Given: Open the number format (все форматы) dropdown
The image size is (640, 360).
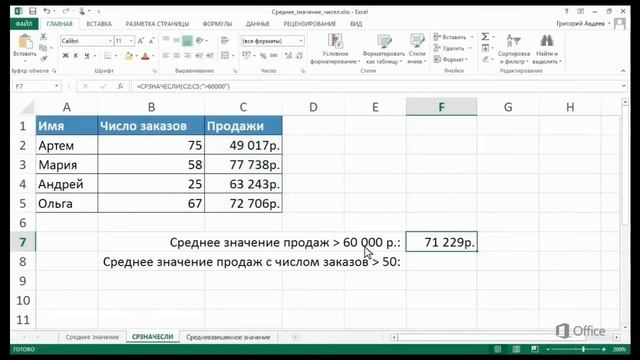Looking at the screenshot, I should click(x=301, y=41).
